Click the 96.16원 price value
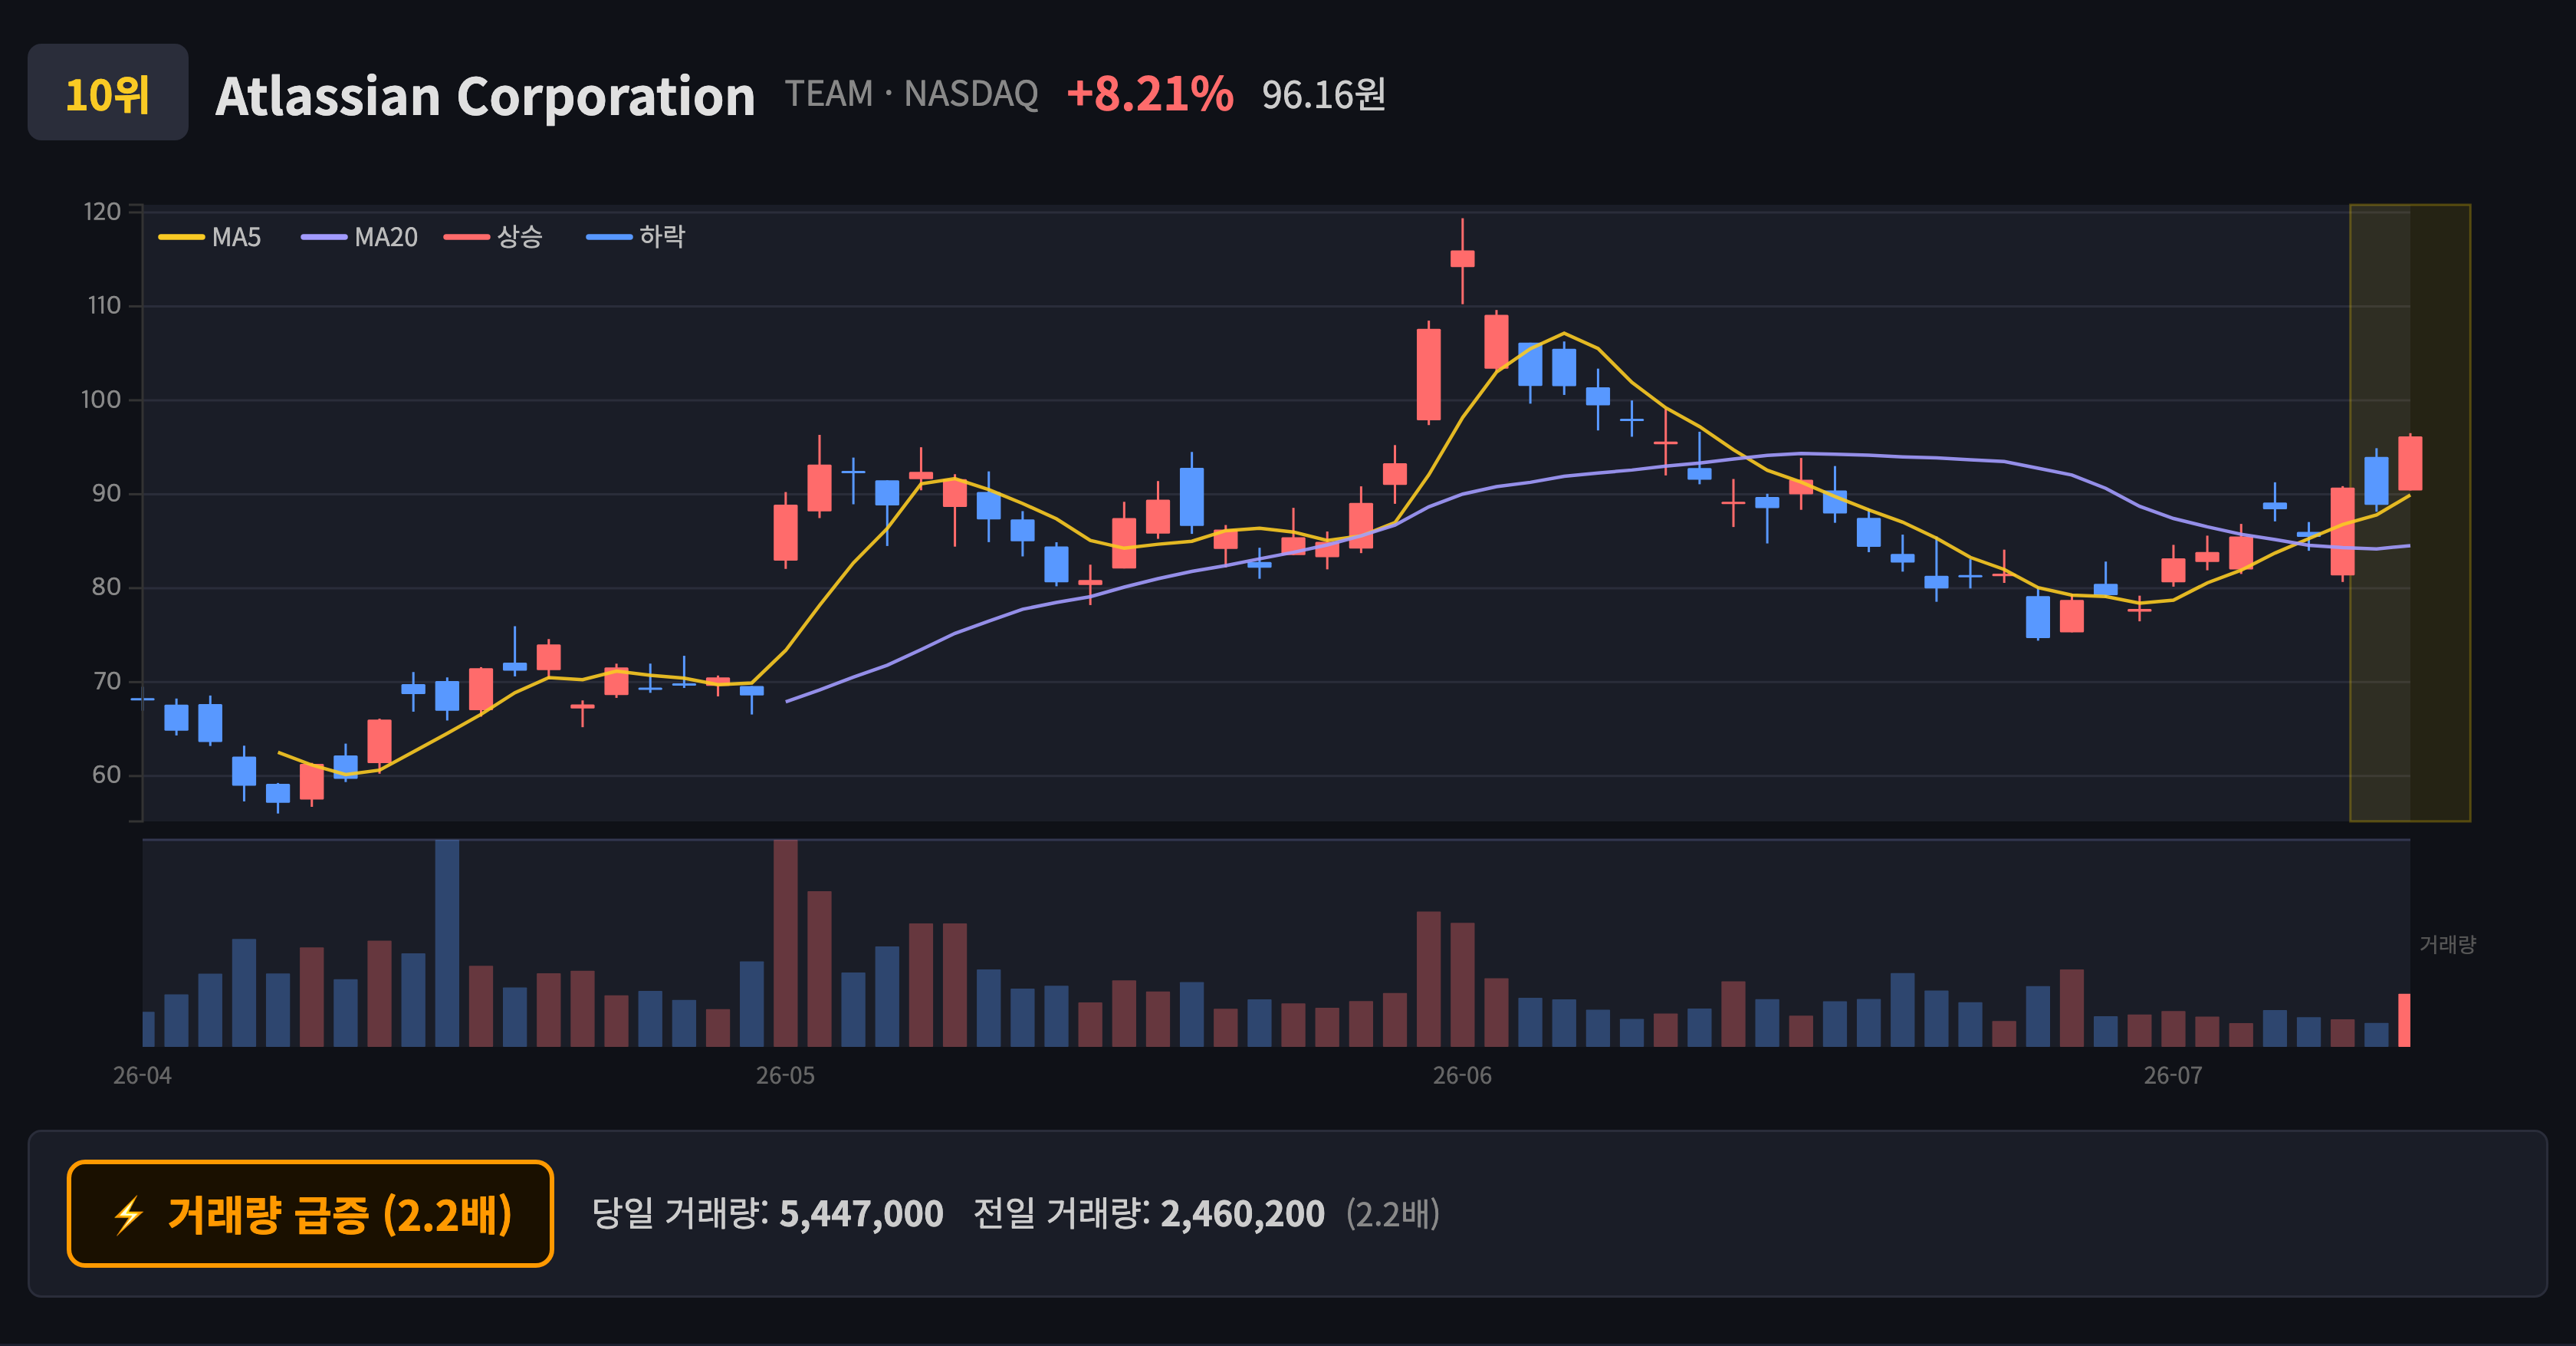 pos(1323,95)
